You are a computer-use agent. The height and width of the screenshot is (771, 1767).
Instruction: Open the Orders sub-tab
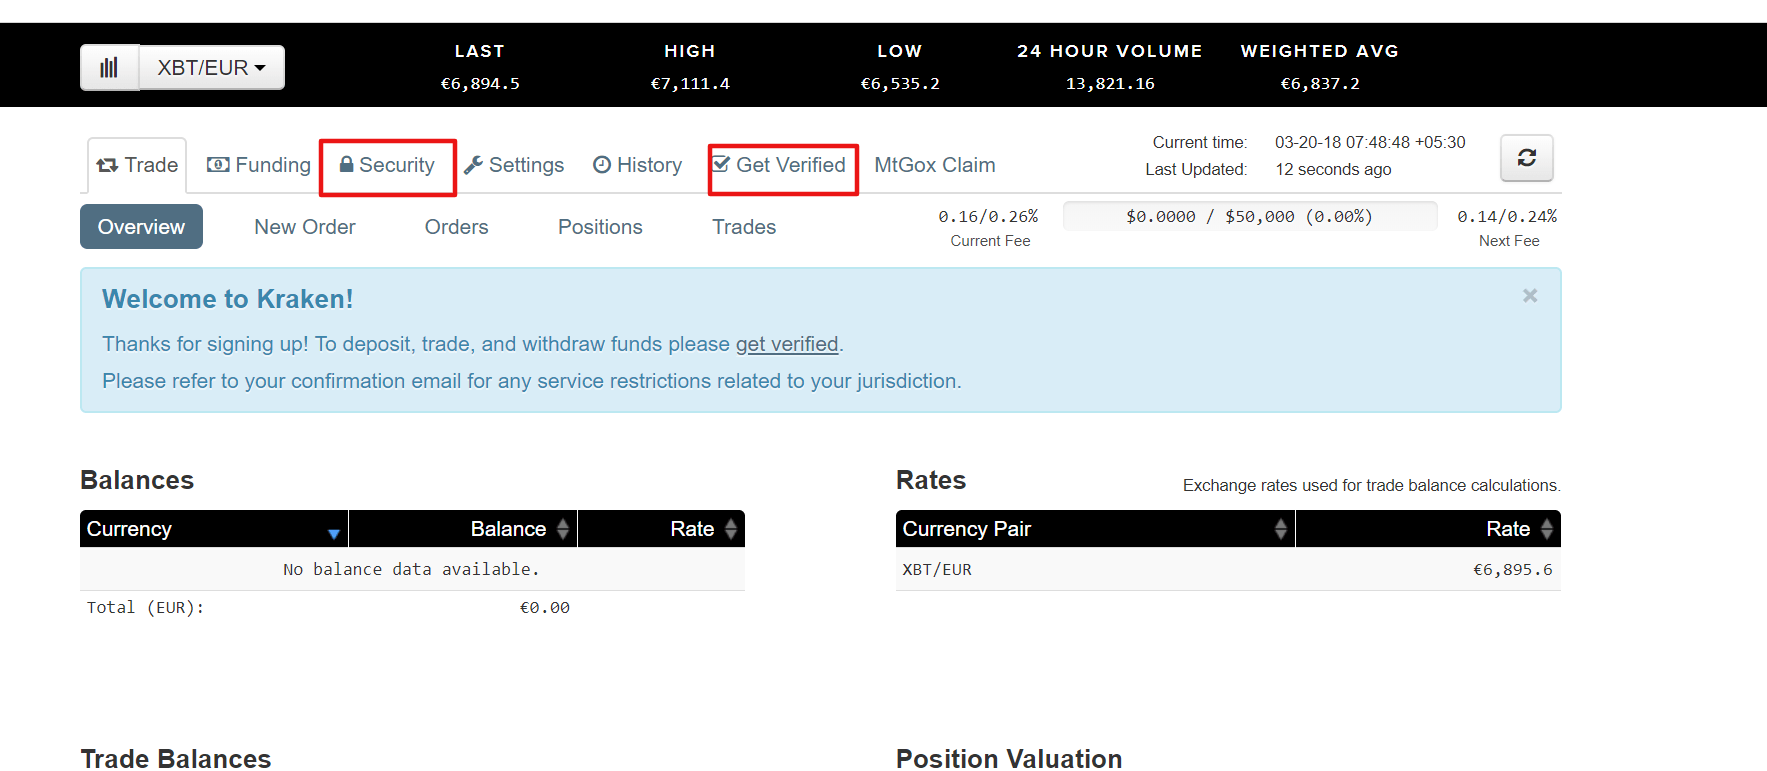[456, 227]
